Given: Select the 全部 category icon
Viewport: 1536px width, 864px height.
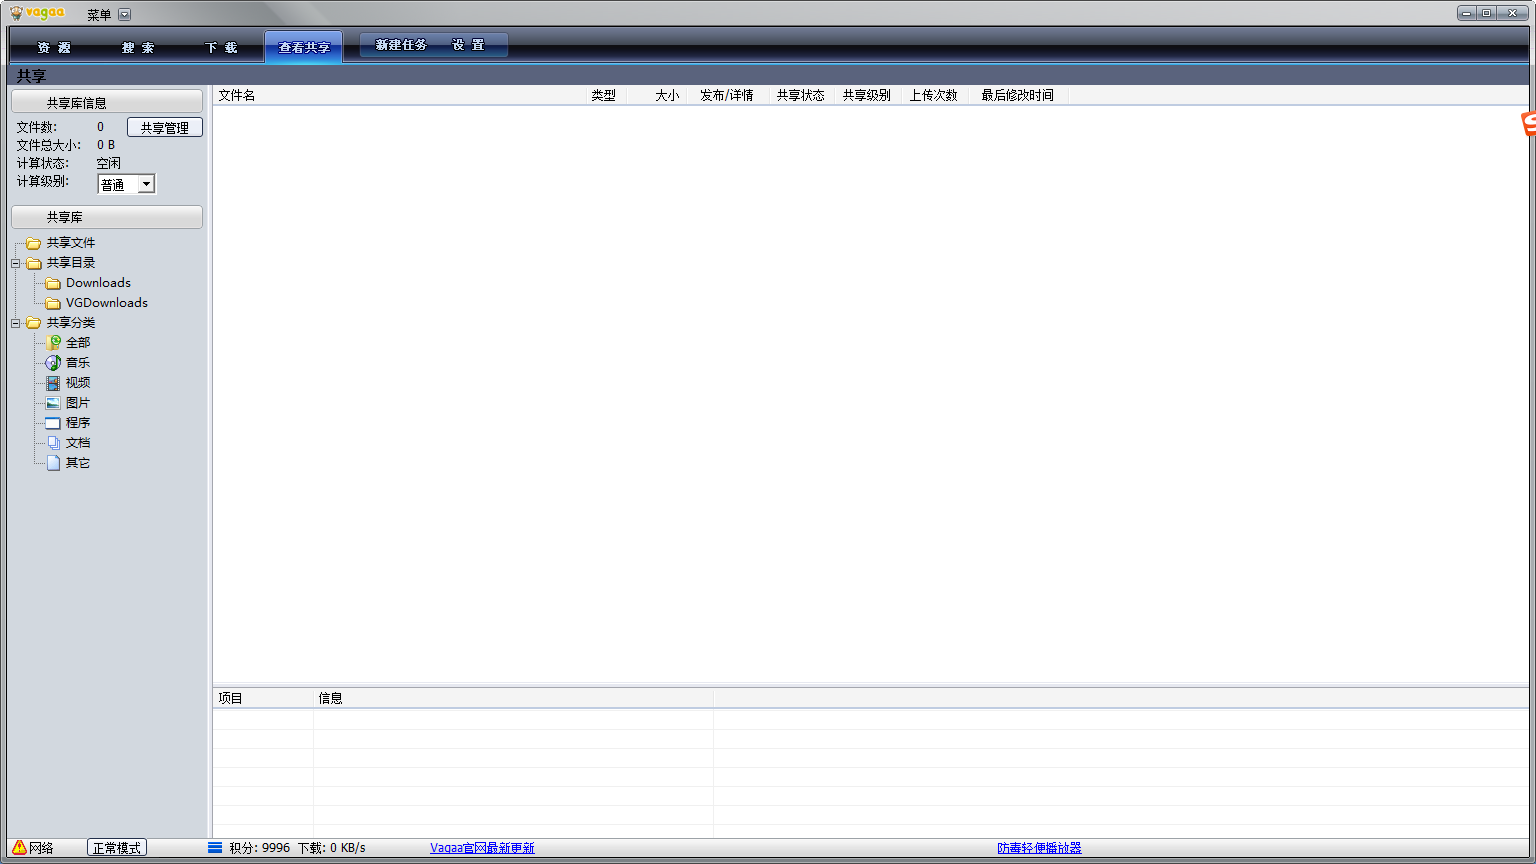Looking at the screenshot, I should (53, 342).
